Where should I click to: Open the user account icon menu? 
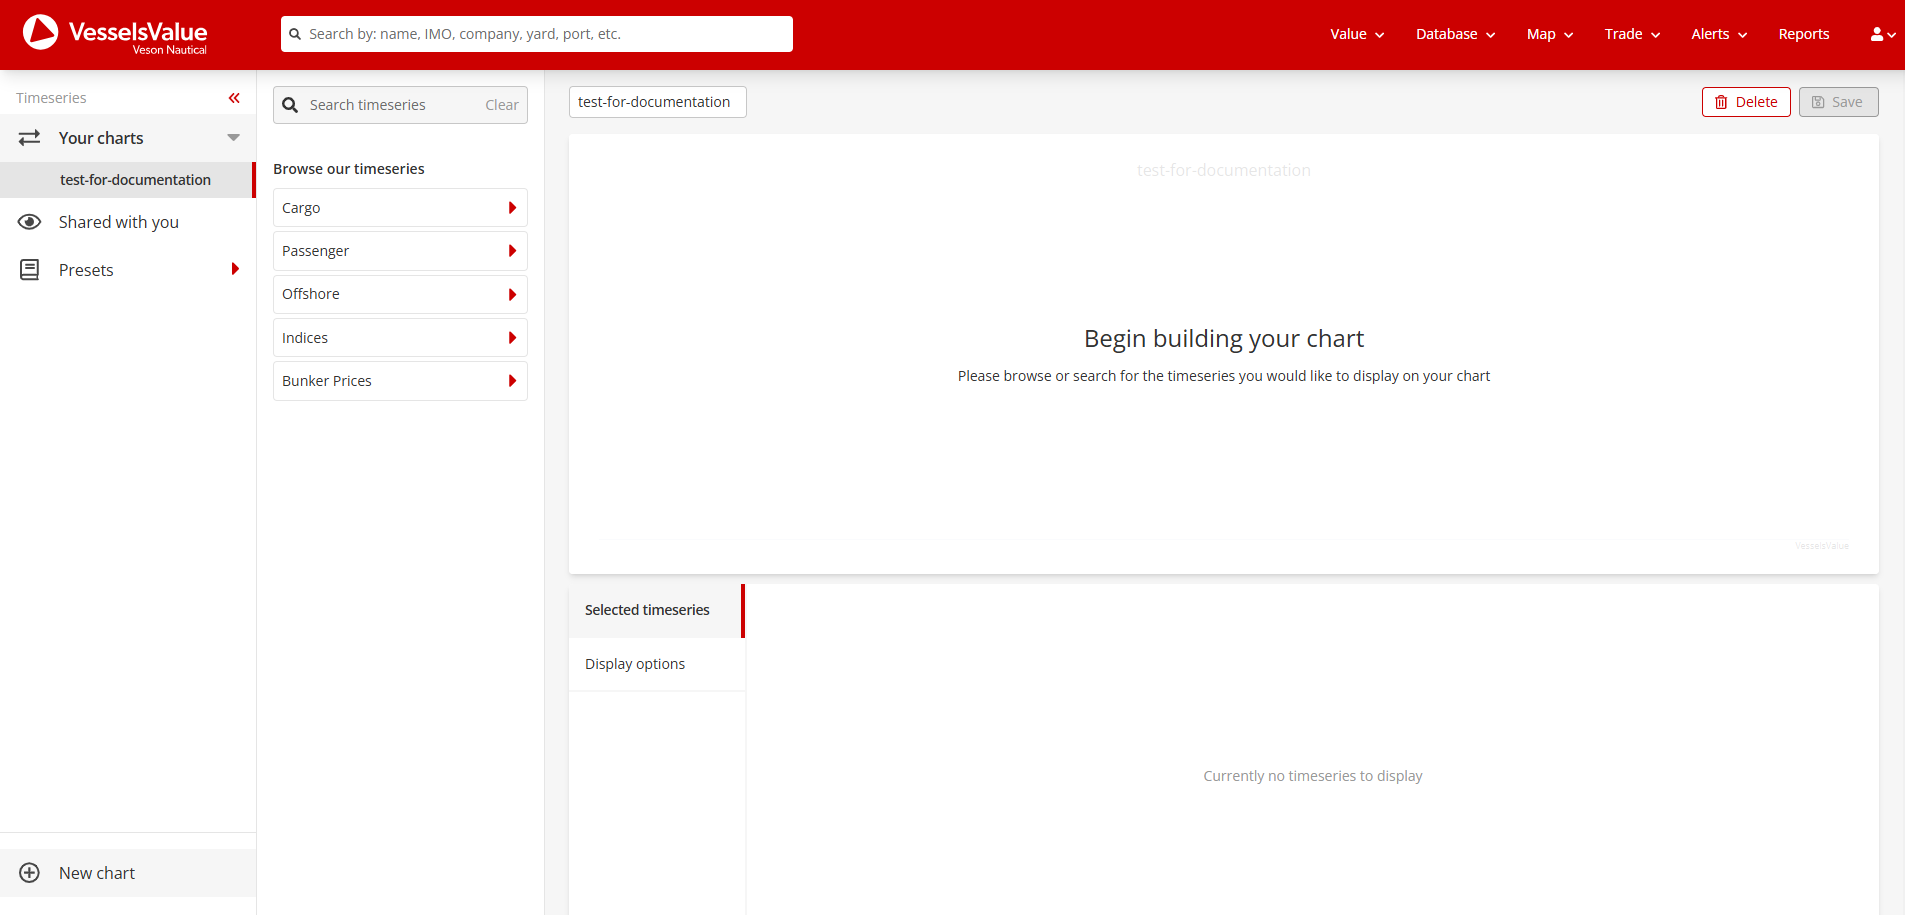coord(1877,33)
